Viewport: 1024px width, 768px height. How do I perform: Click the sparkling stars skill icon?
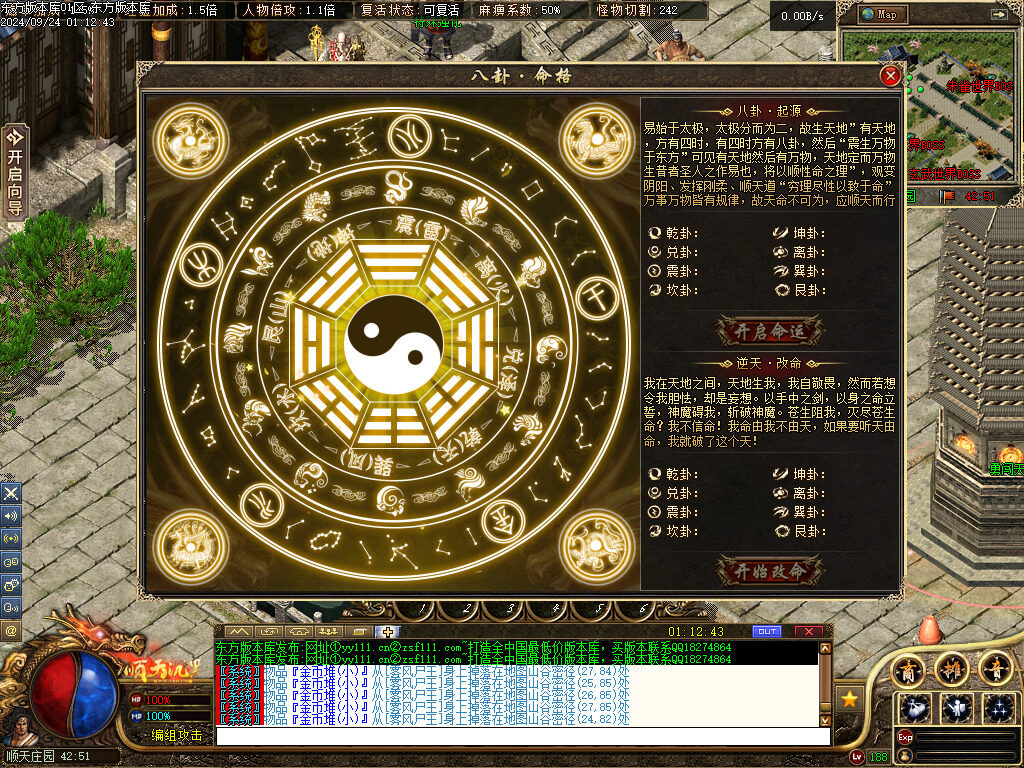pyautogui.click(x=999, y=708)
